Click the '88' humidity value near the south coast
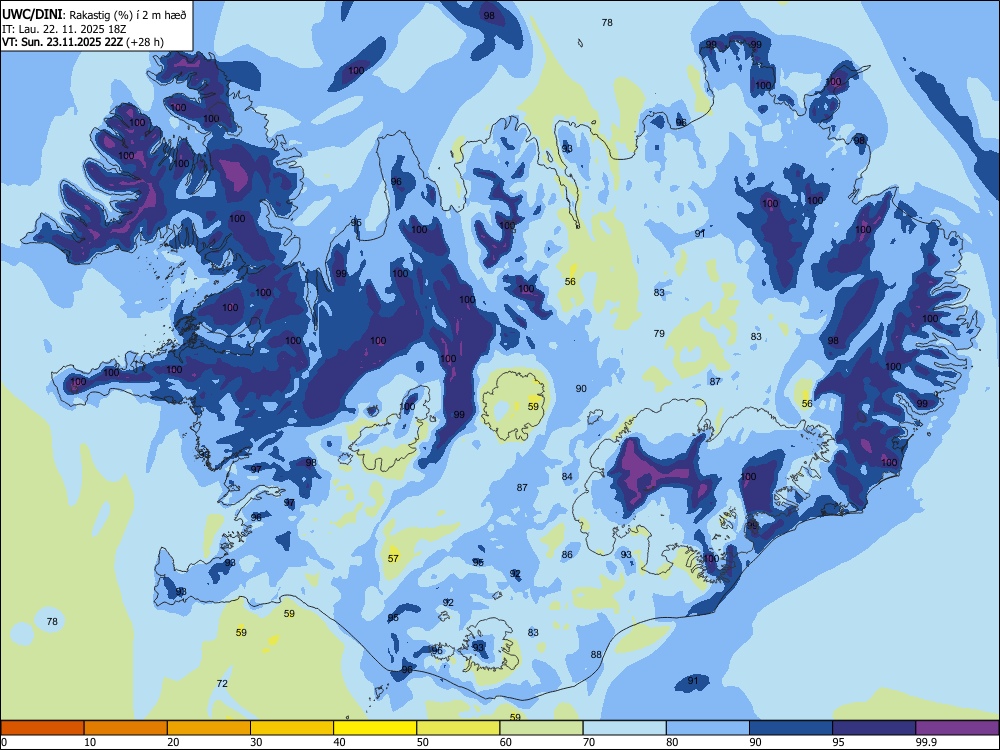This screenshot has width=1000, height=750. pos(596,654)
